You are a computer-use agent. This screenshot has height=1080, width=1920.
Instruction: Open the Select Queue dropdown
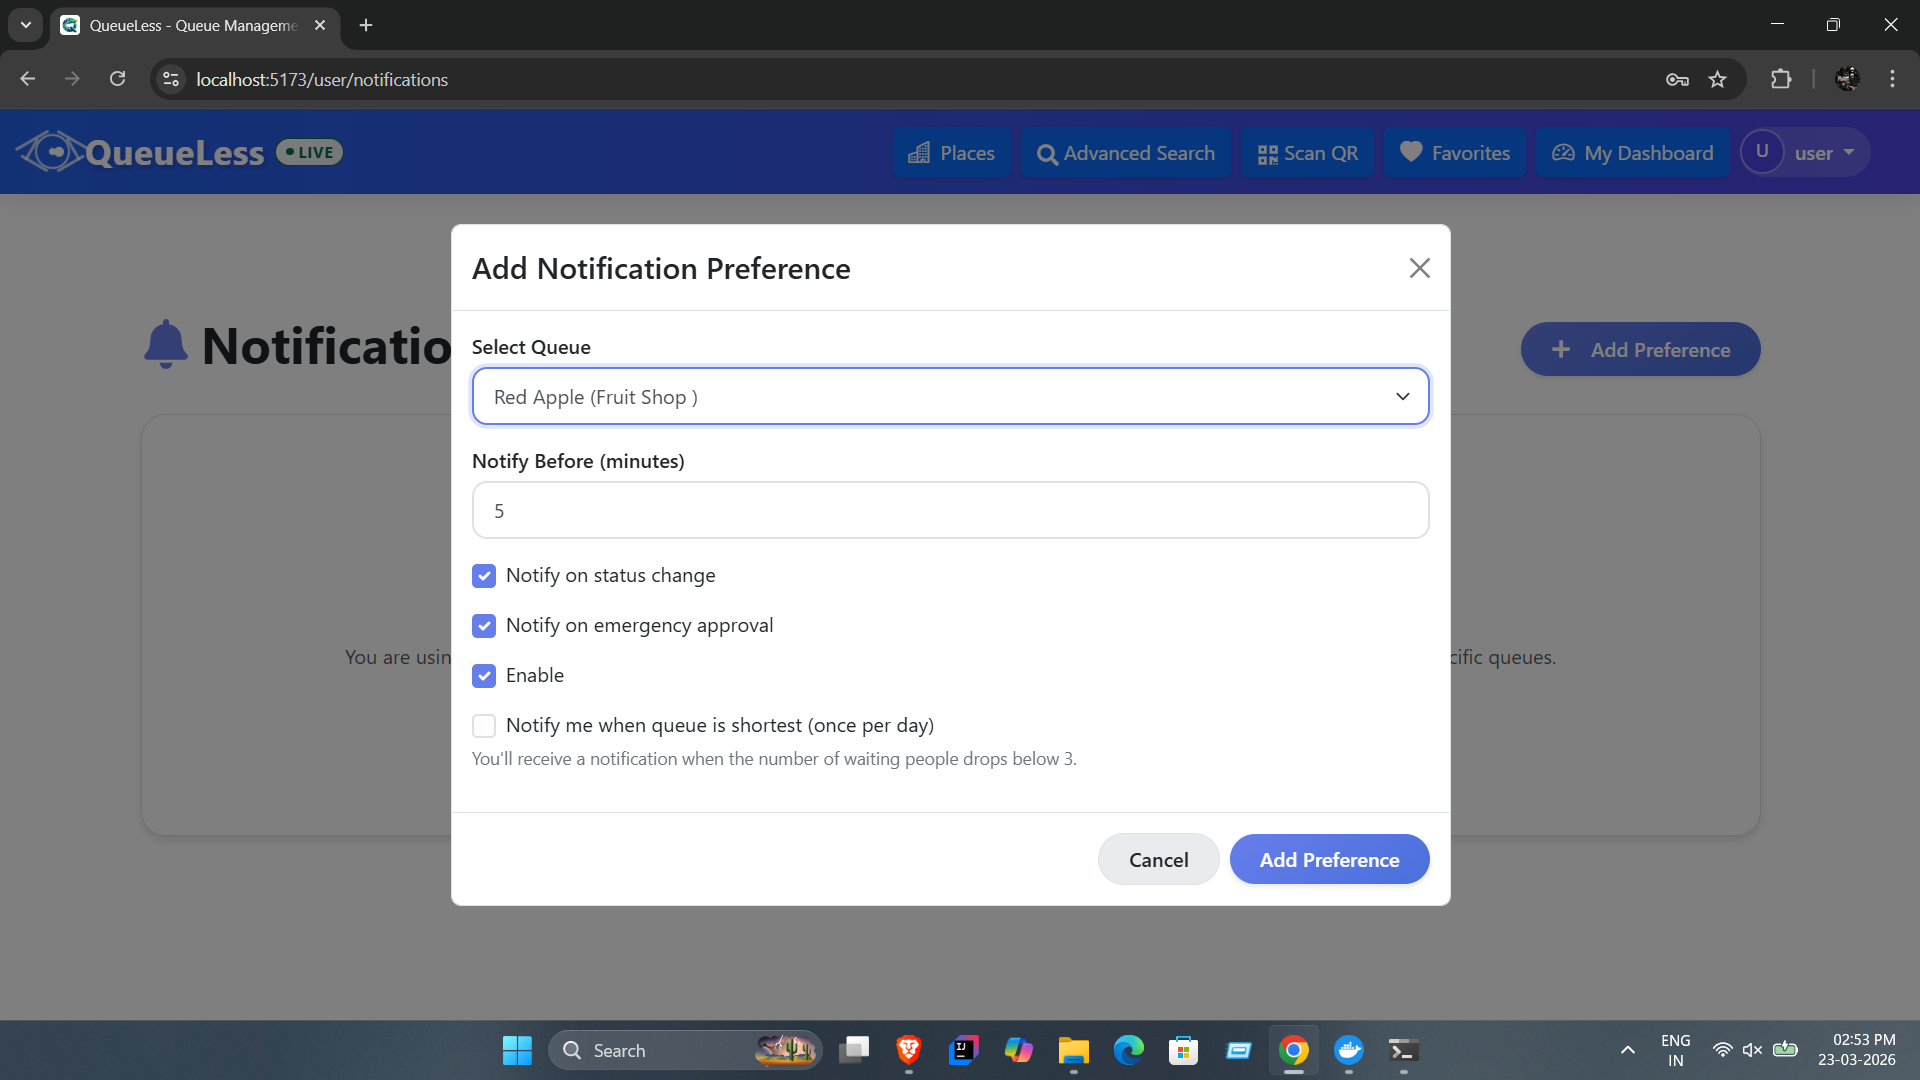(x=950, y=397)
